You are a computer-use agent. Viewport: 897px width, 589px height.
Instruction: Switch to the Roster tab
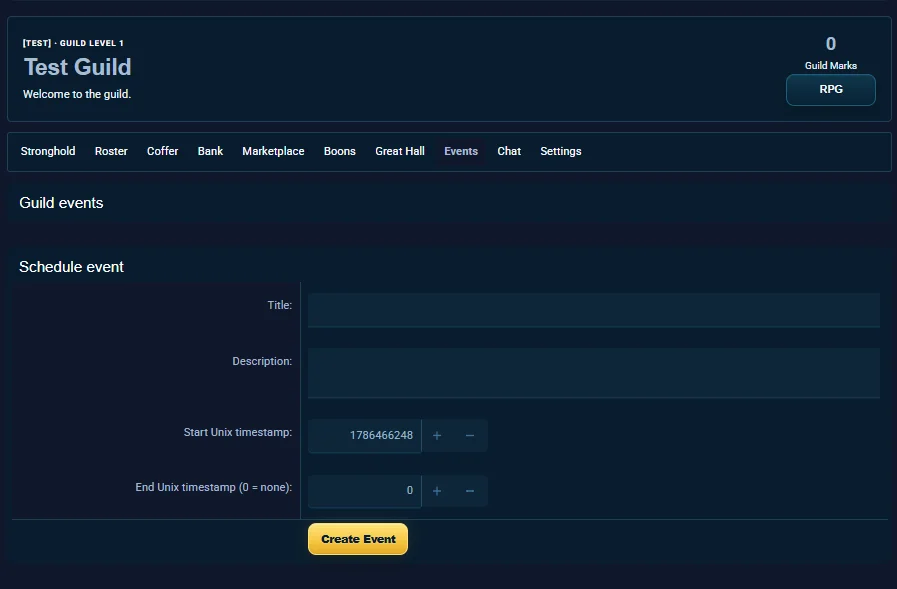tap(111, 152)
